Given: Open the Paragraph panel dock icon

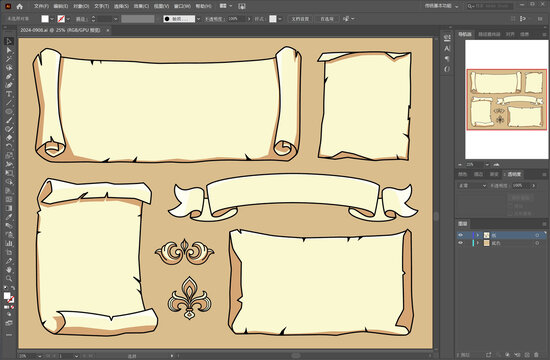Looking at the screenshot, I should pos(447,59).
